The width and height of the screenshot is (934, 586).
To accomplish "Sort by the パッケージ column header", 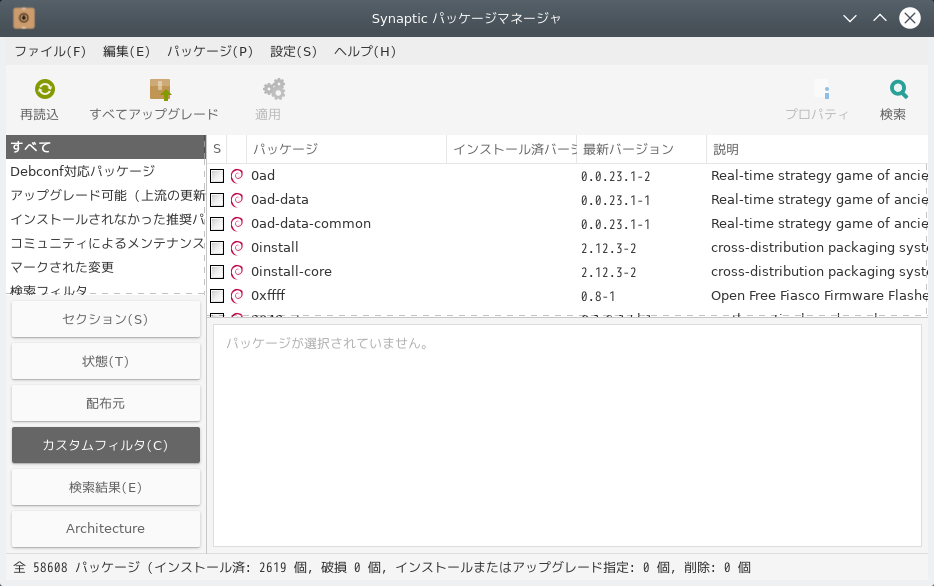I will 346,149.
